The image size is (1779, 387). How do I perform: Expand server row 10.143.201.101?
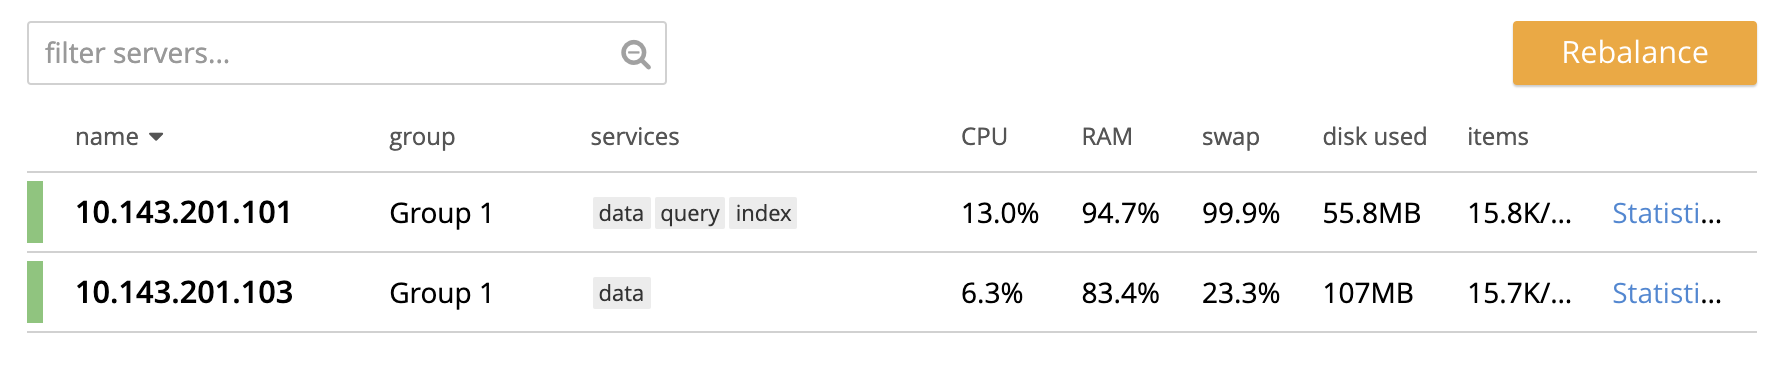pos(891,212)
